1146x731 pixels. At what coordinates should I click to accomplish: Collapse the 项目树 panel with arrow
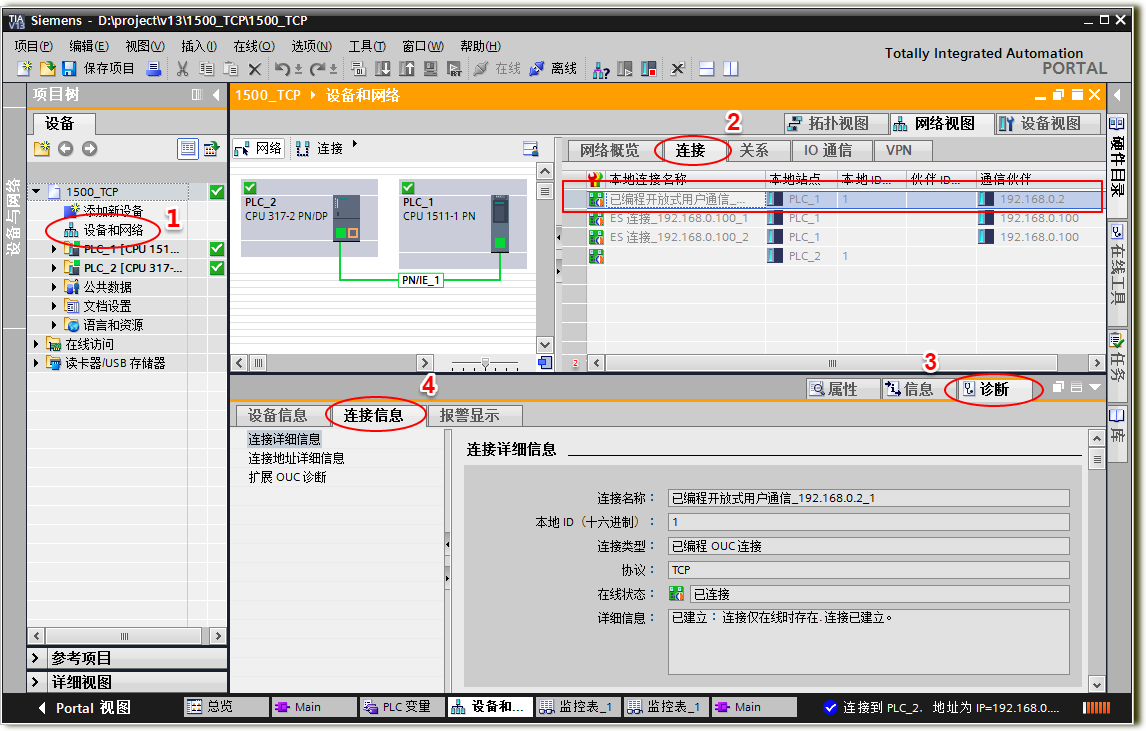216,95
